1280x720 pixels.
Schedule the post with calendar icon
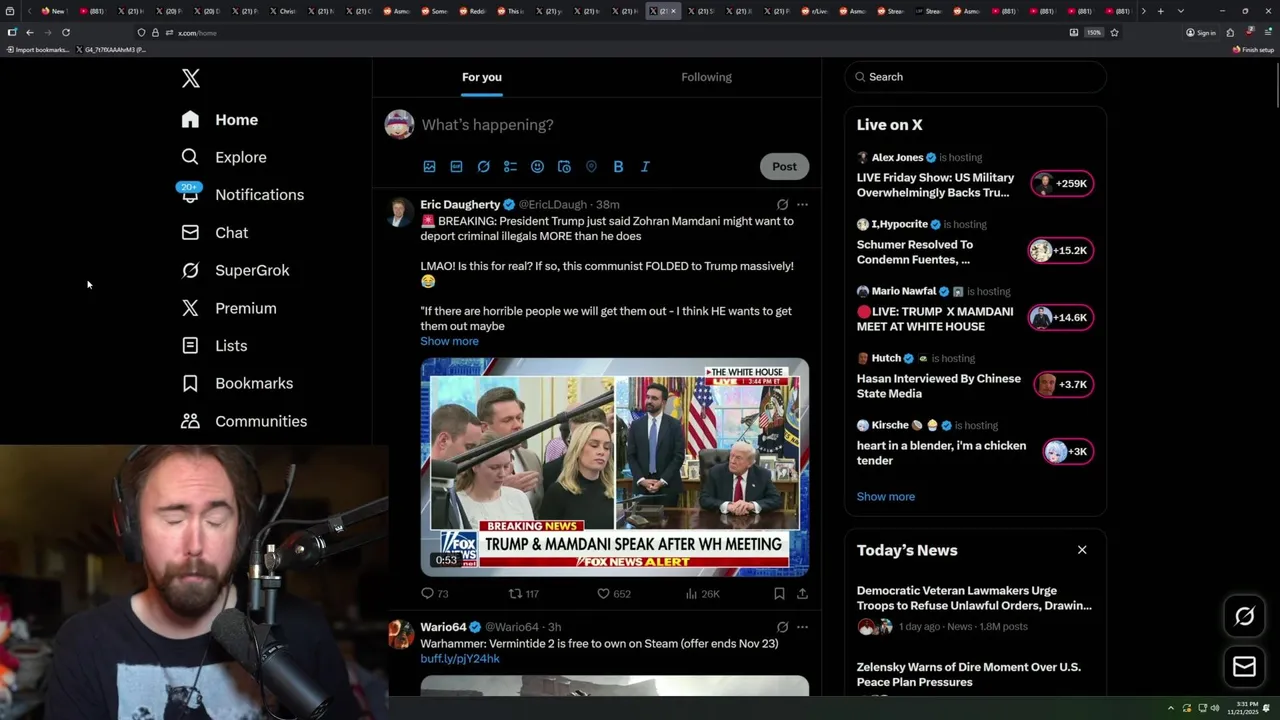coord(565,167)
